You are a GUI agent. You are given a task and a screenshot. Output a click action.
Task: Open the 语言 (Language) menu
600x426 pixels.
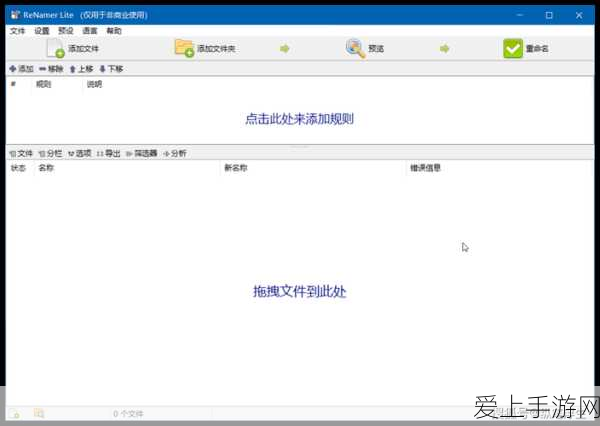pos(90,31)
